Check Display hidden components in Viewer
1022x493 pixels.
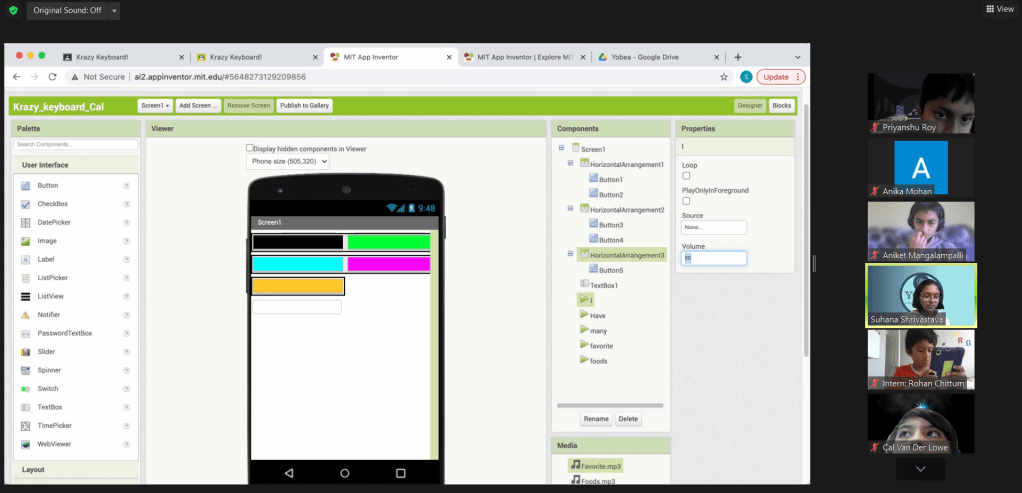250,148
